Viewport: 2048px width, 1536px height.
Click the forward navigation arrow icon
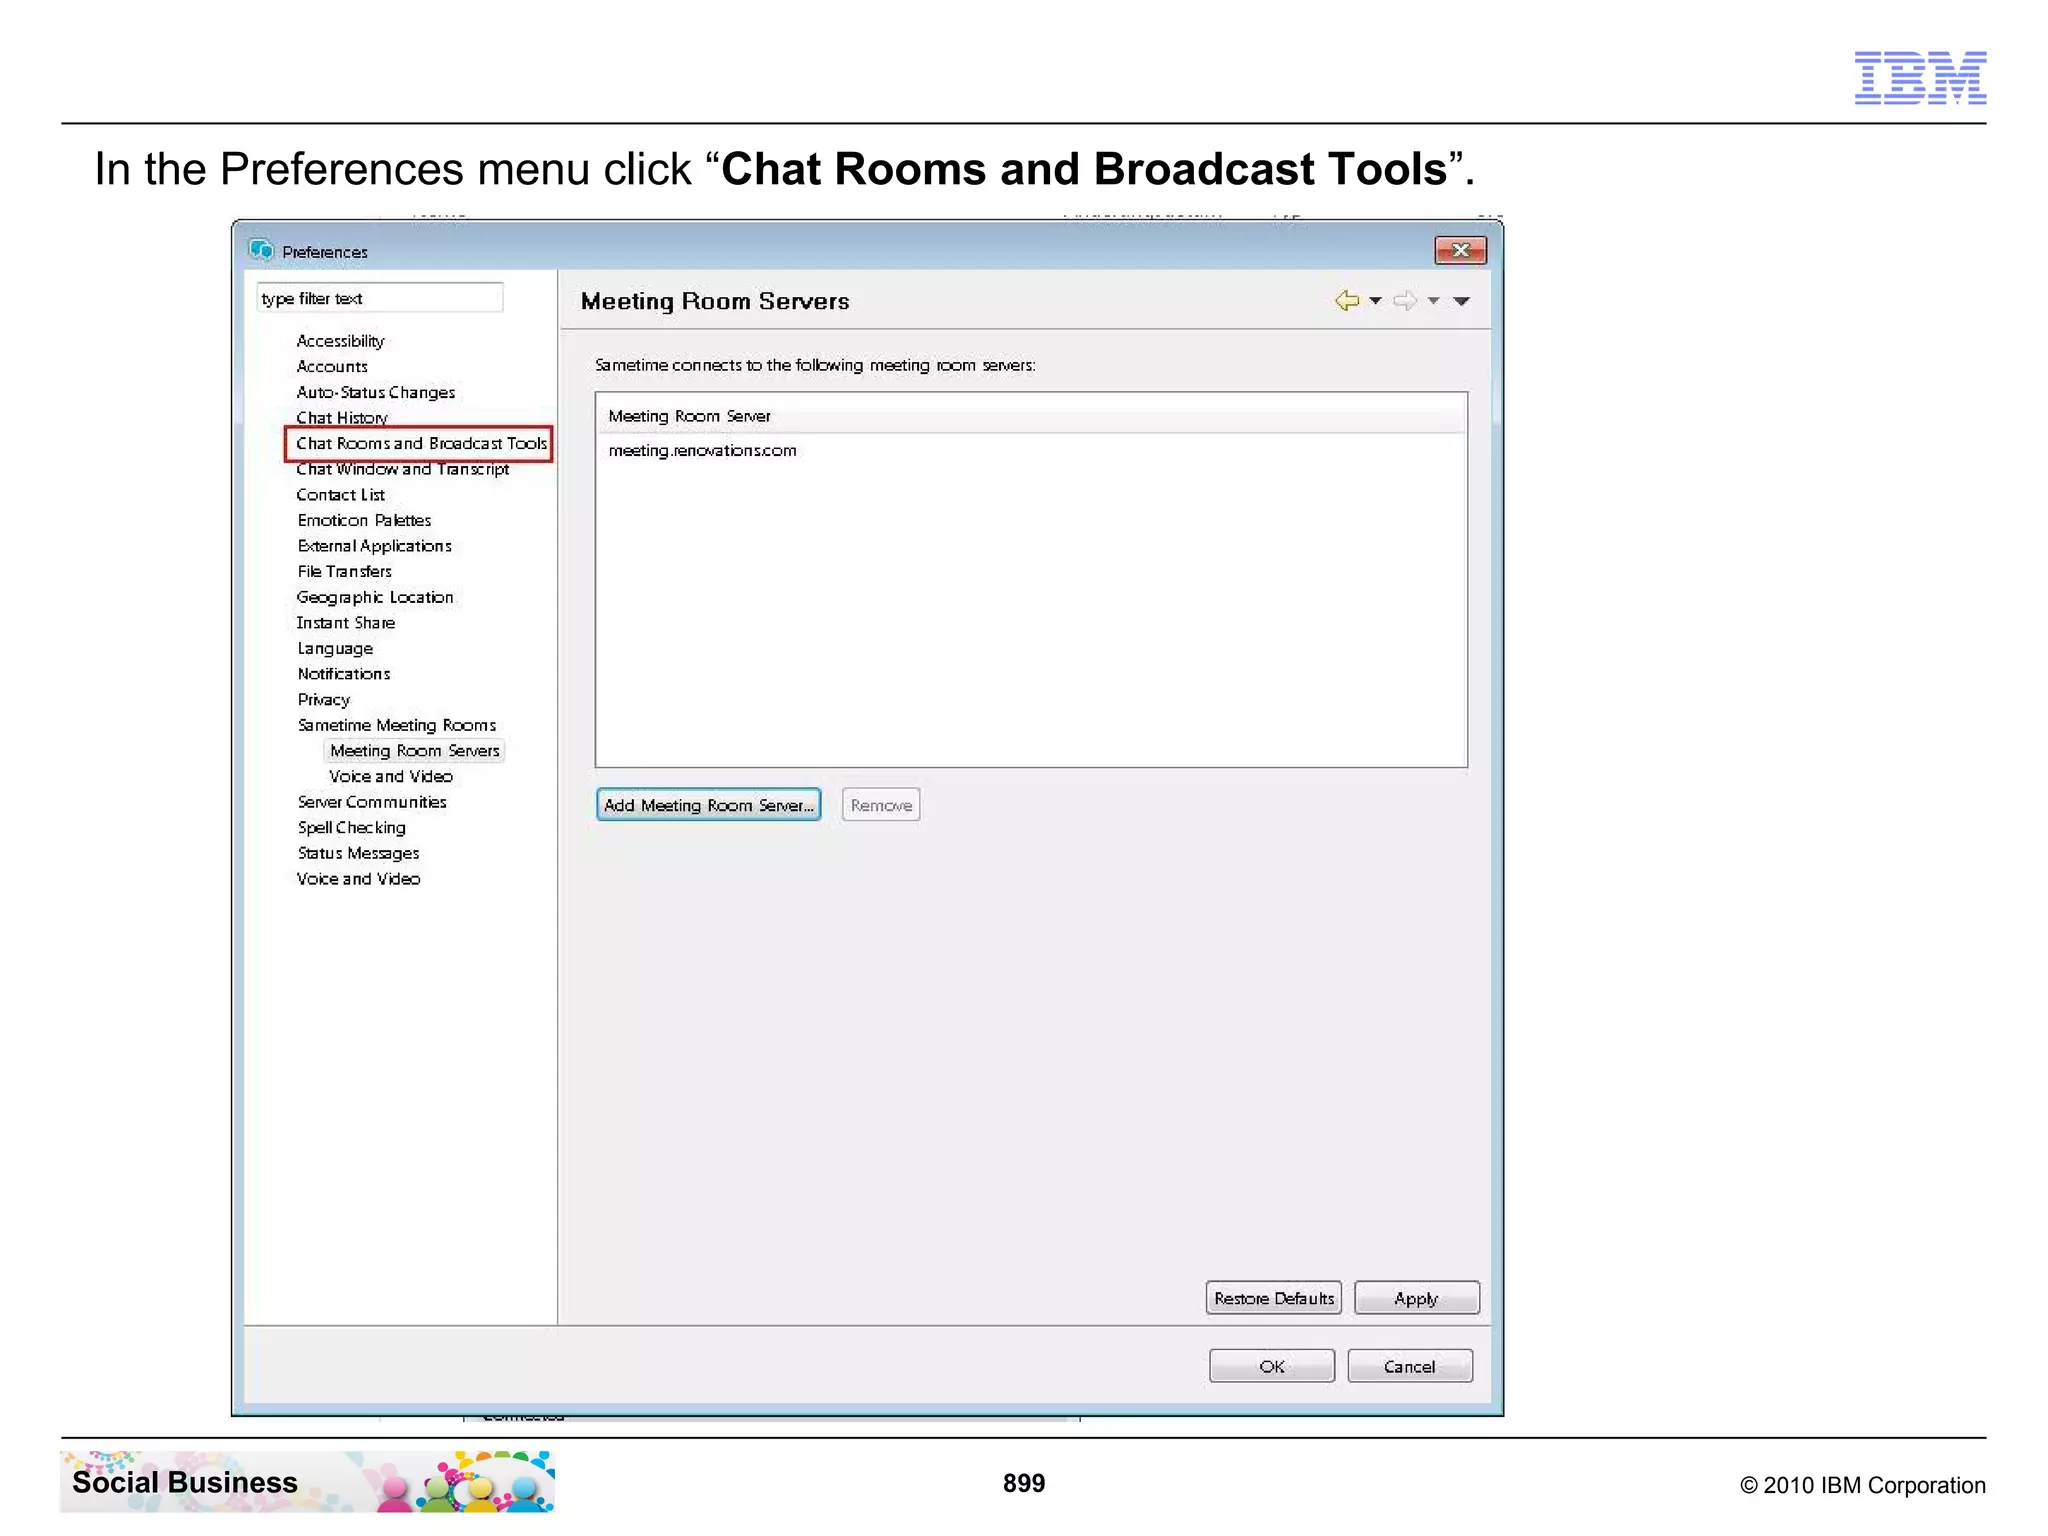(x=1405, y=300)
